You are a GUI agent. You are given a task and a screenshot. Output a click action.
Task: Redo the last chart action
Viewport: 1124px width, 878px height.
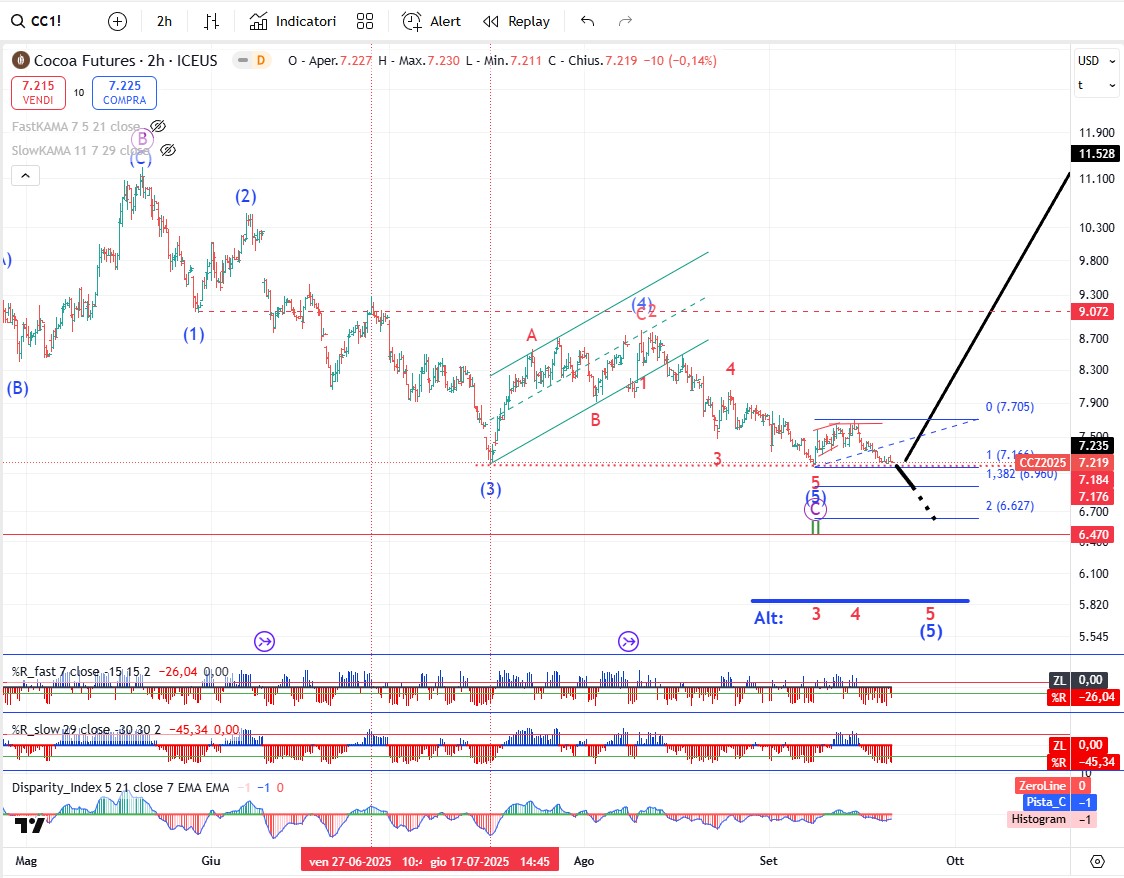(625, 22)
